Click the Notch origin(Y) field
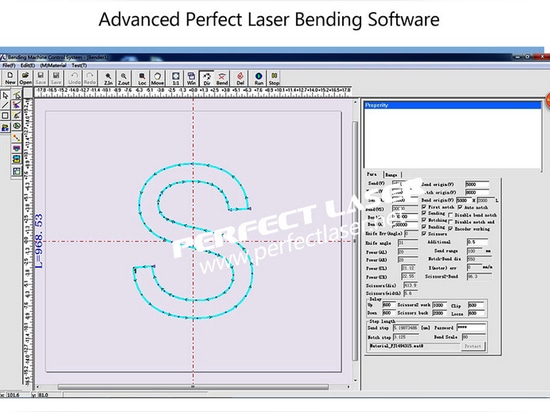 coord(477,192)
